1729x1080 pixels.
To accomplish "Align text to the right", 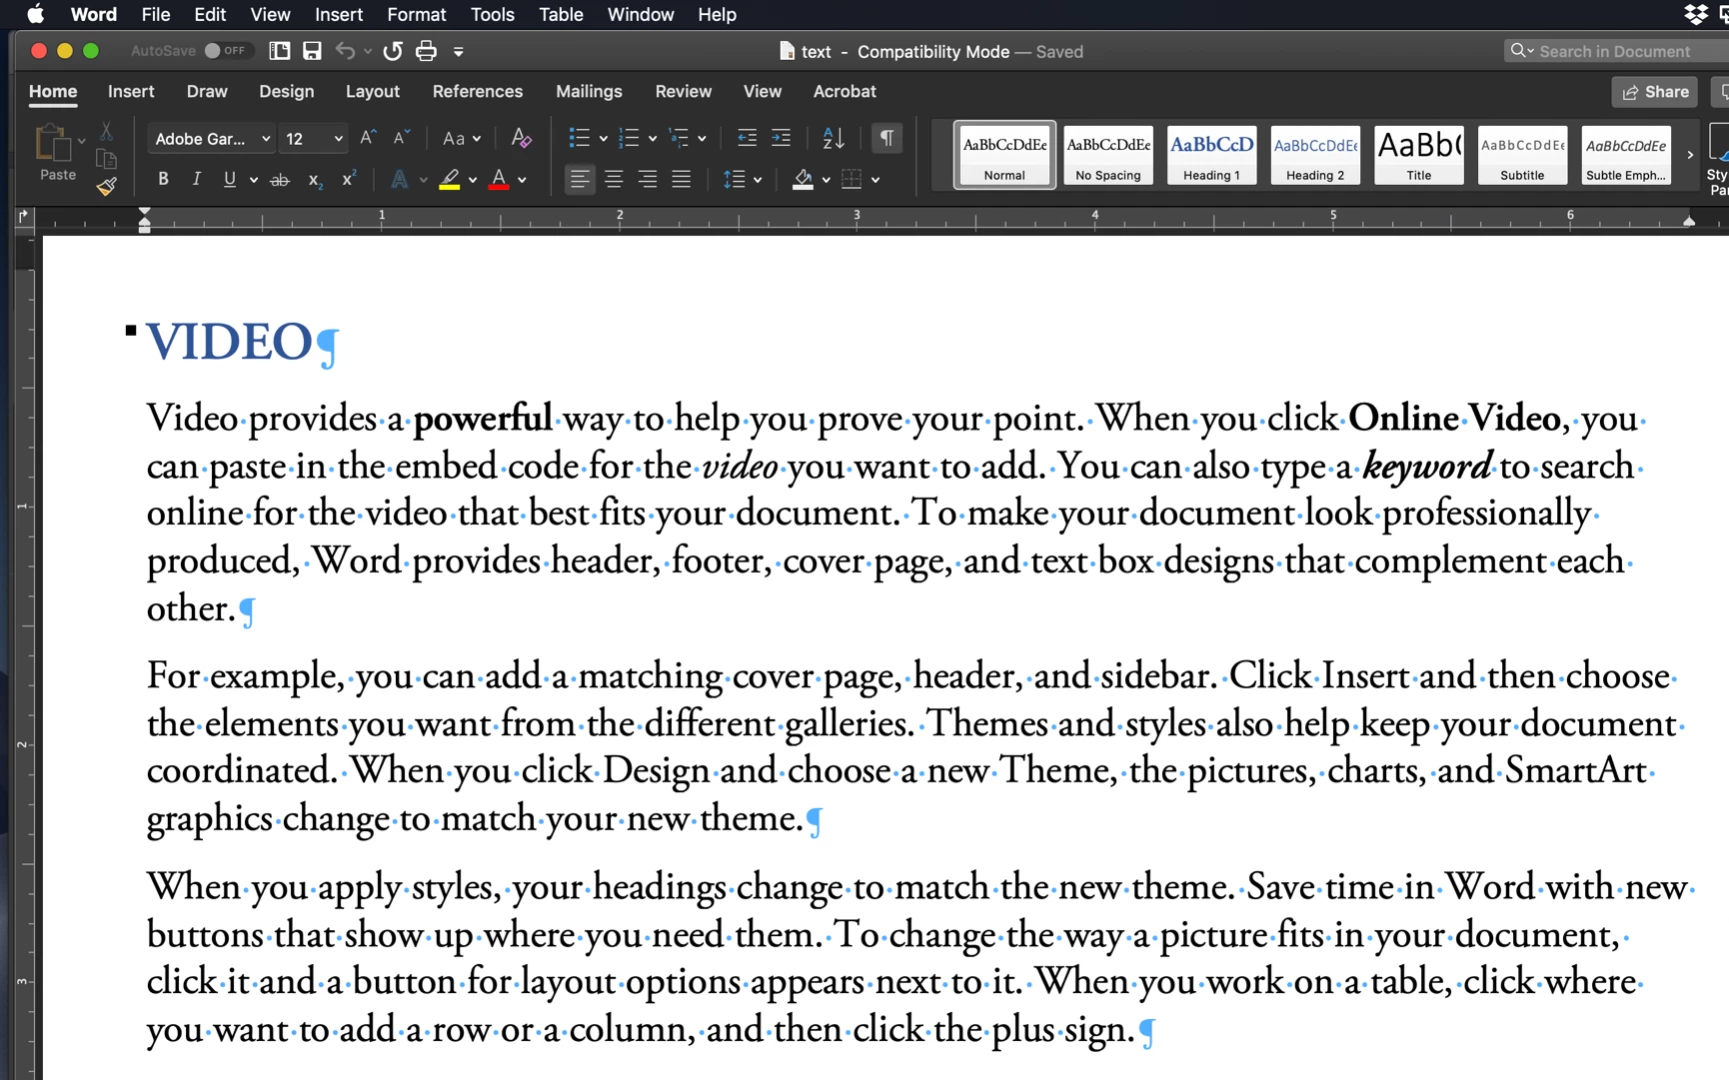I will point(648,180).
